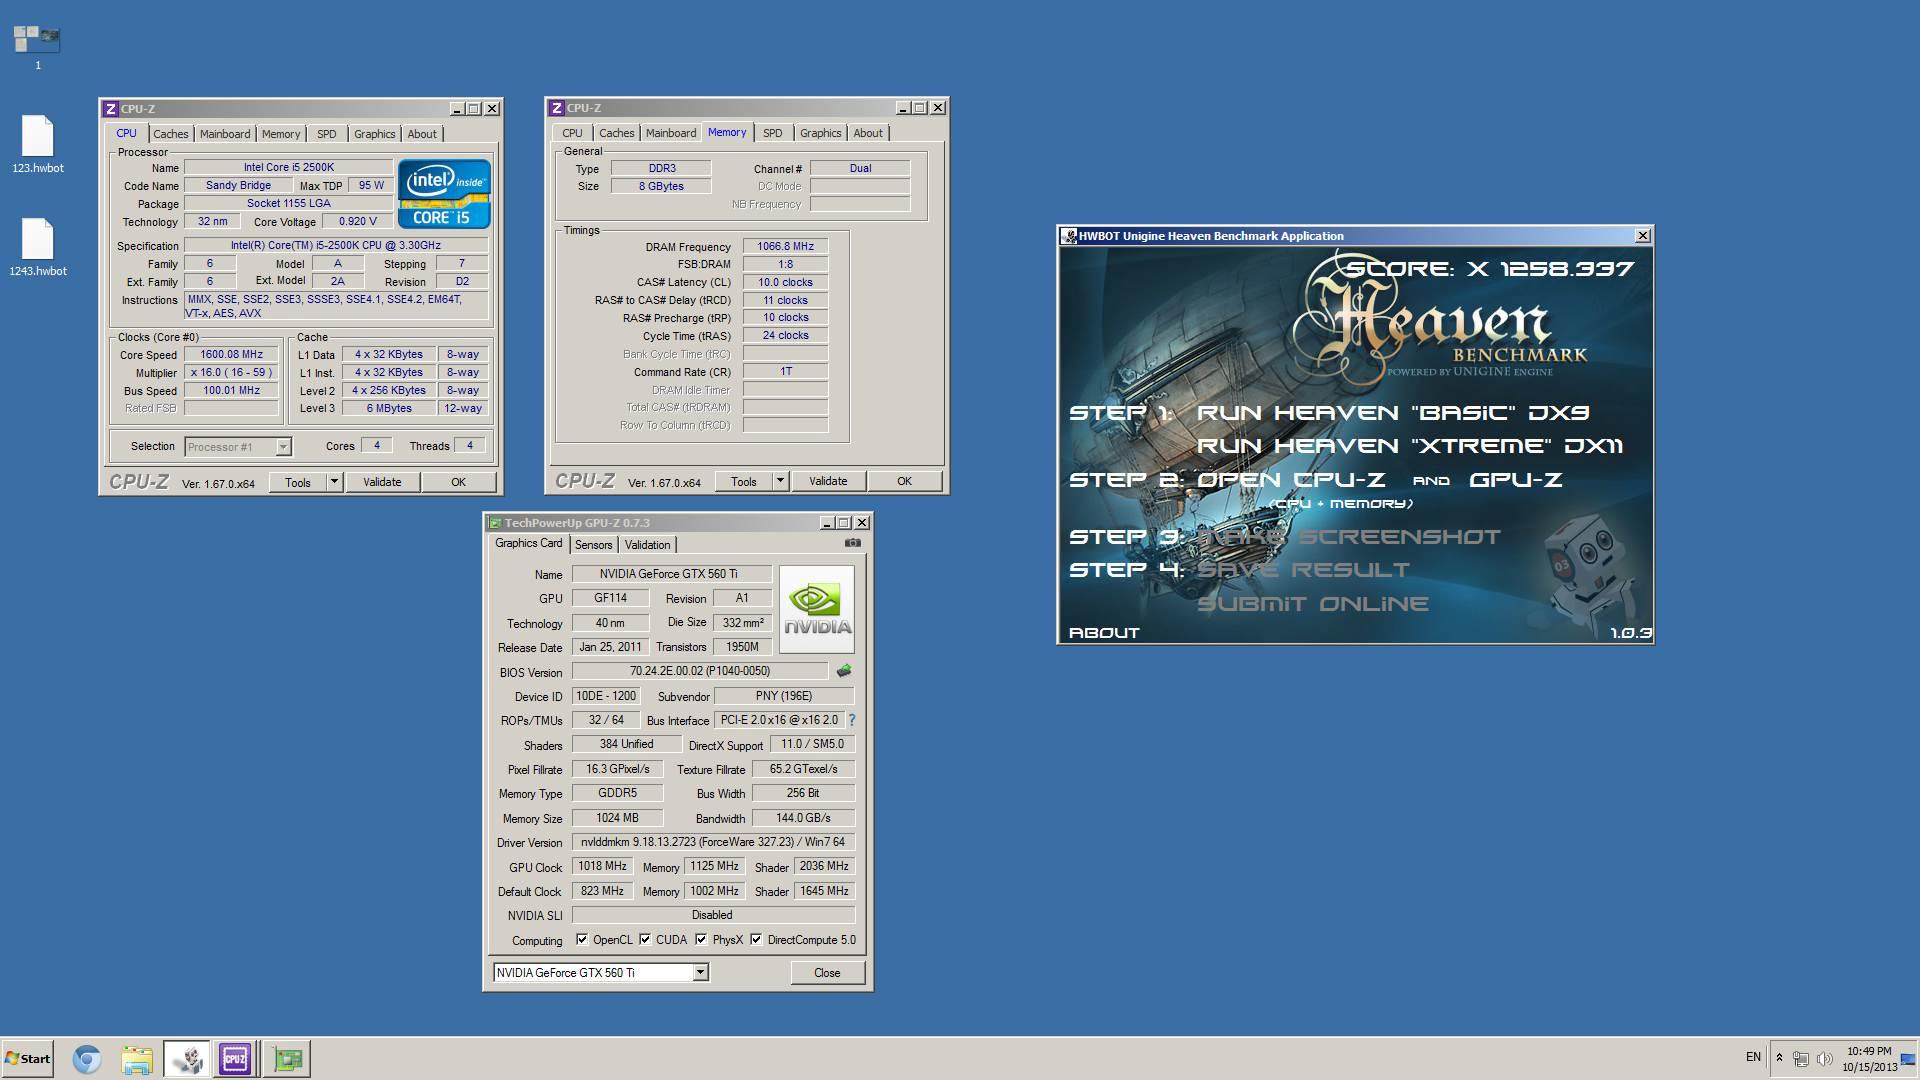The width and height of the screenshot is (1920, 1080).
Task: Click the DRAM Frequency value 1066.8 MHz
Action: pos(785,246)
